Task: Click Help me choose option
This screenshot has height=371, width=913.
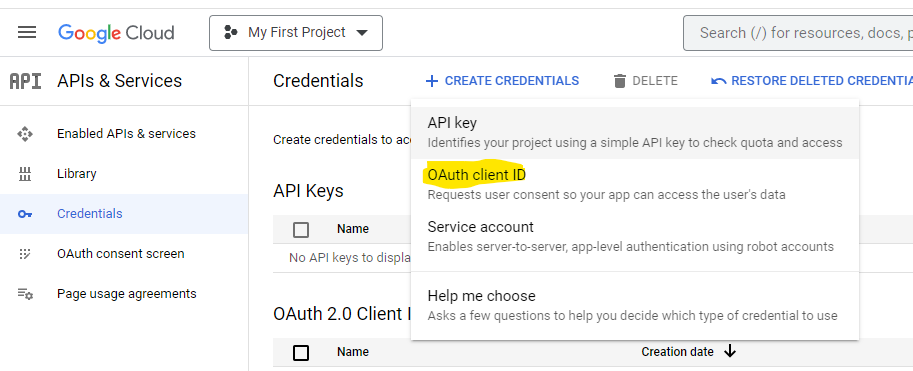Action: coord(635,305)
